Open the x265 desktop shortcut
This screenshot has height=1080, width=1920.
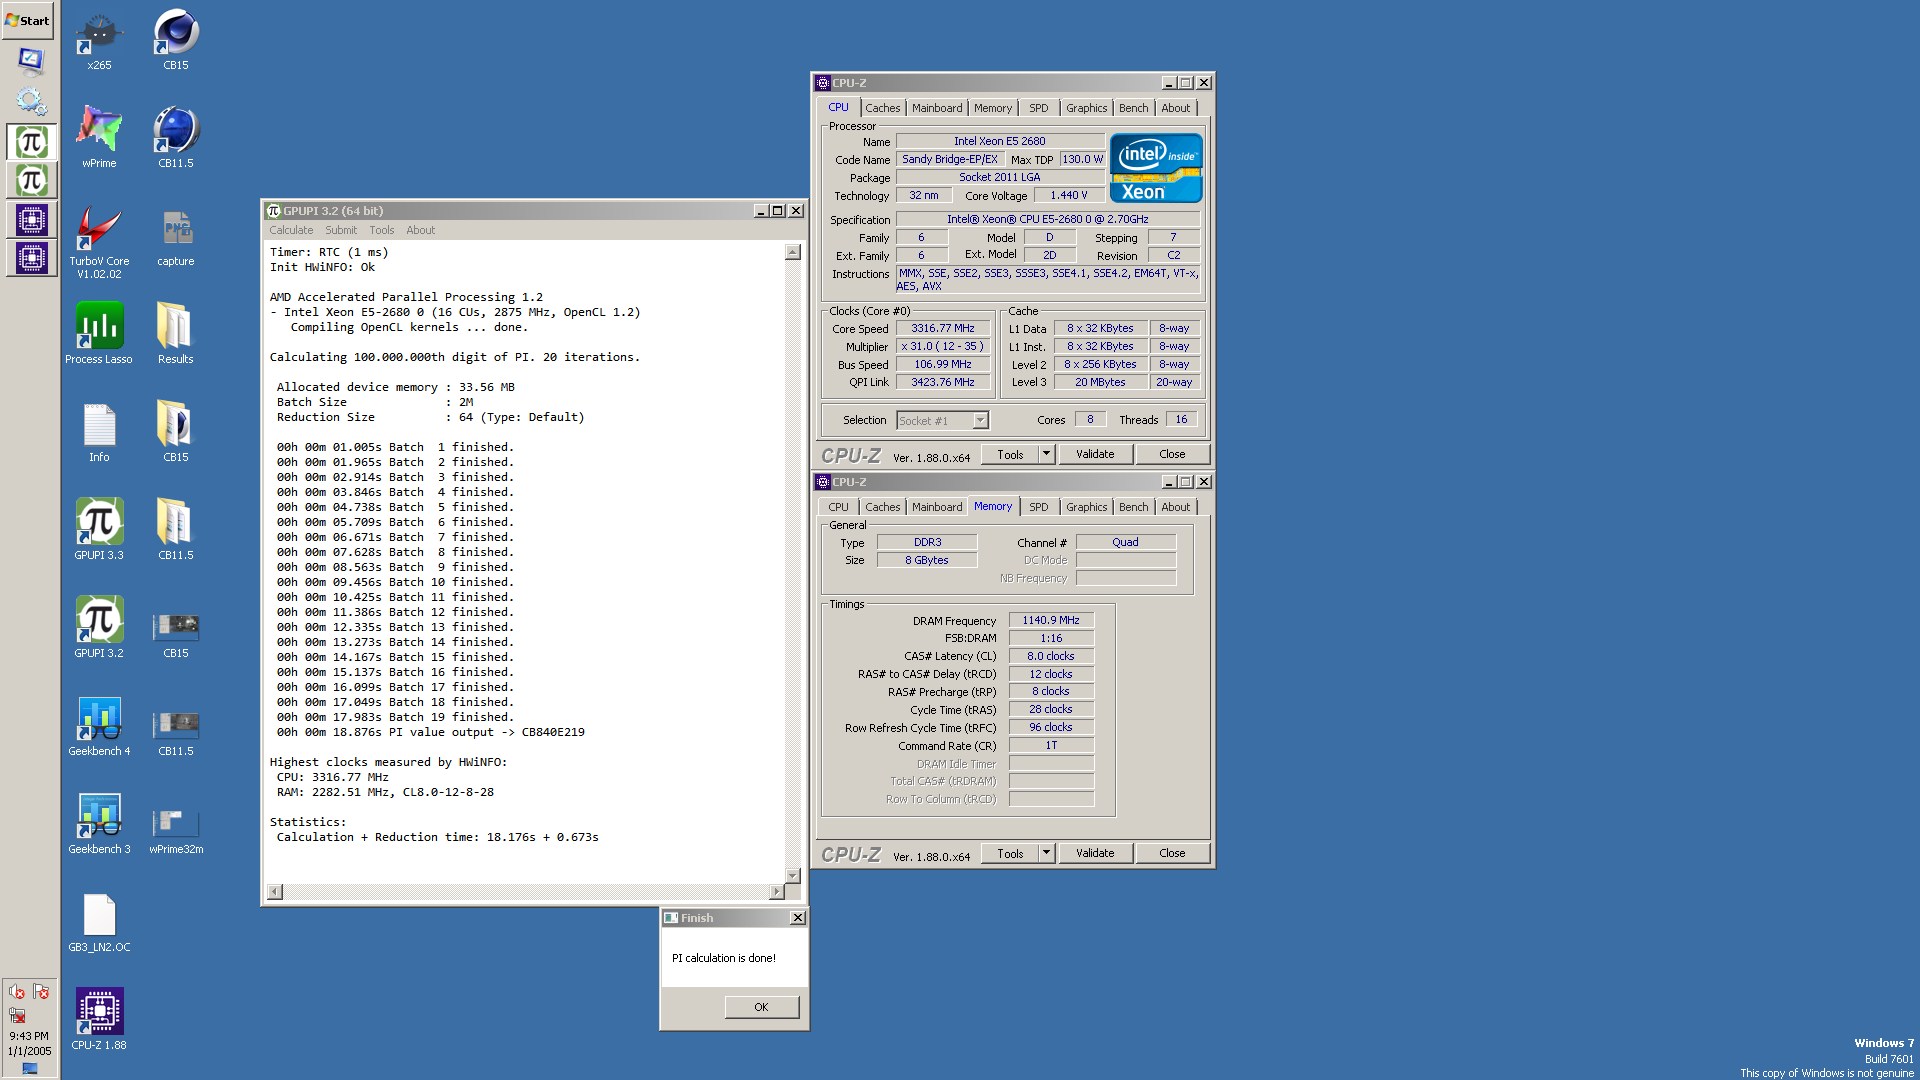tap(99, 40)
